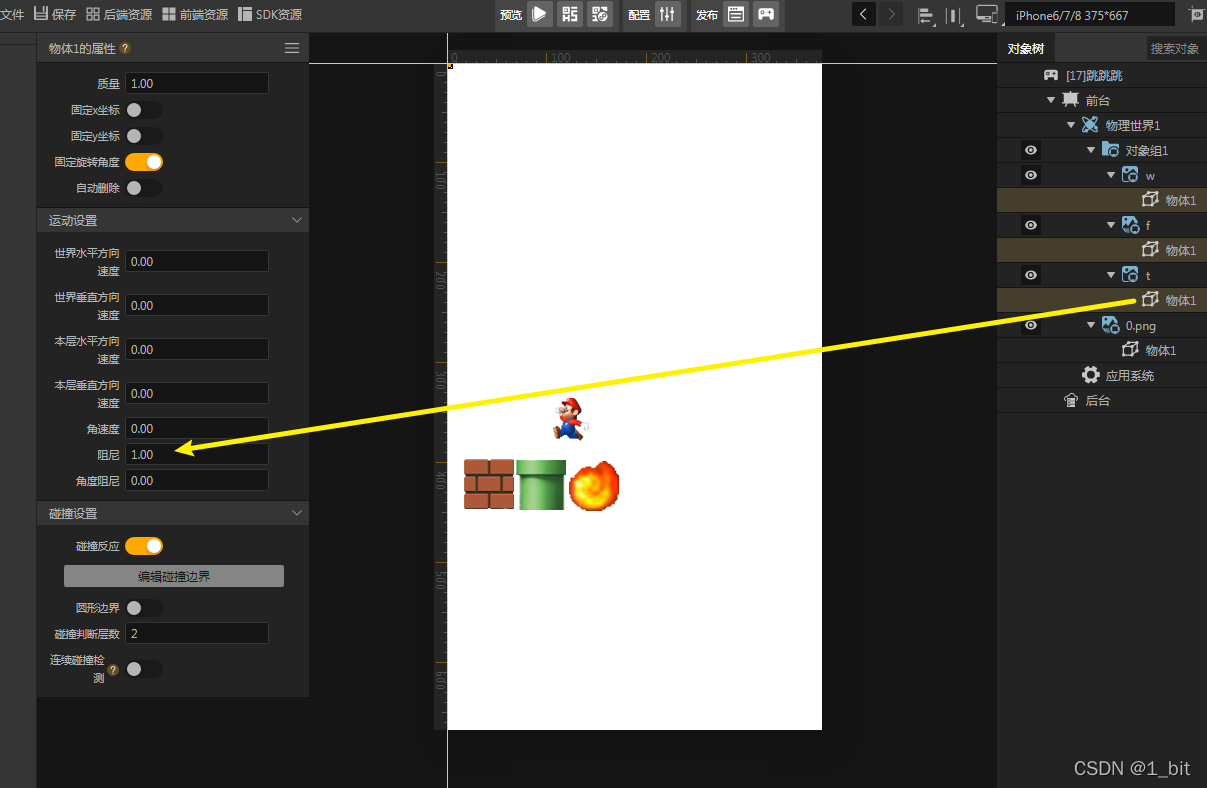Disable 固定旋转角度 switch
The image size is (1207, 788).
point(144,162)
